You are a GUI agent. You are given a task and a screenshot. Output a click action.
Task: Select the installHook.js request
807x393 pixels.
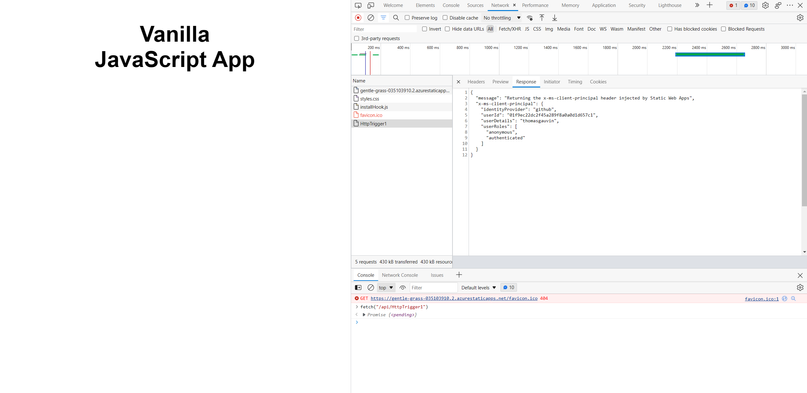[x=401, y=107]
